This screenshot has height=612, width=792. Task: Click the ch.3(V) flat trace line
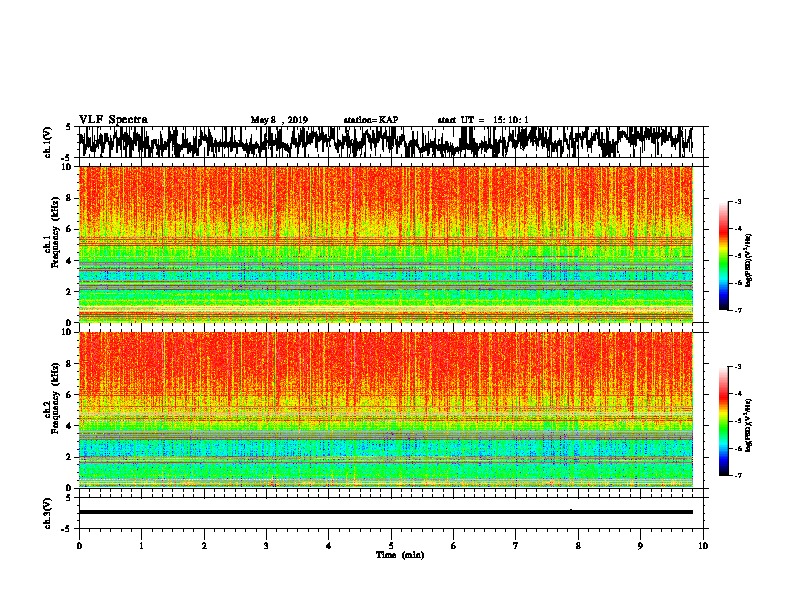click(386, 512)
